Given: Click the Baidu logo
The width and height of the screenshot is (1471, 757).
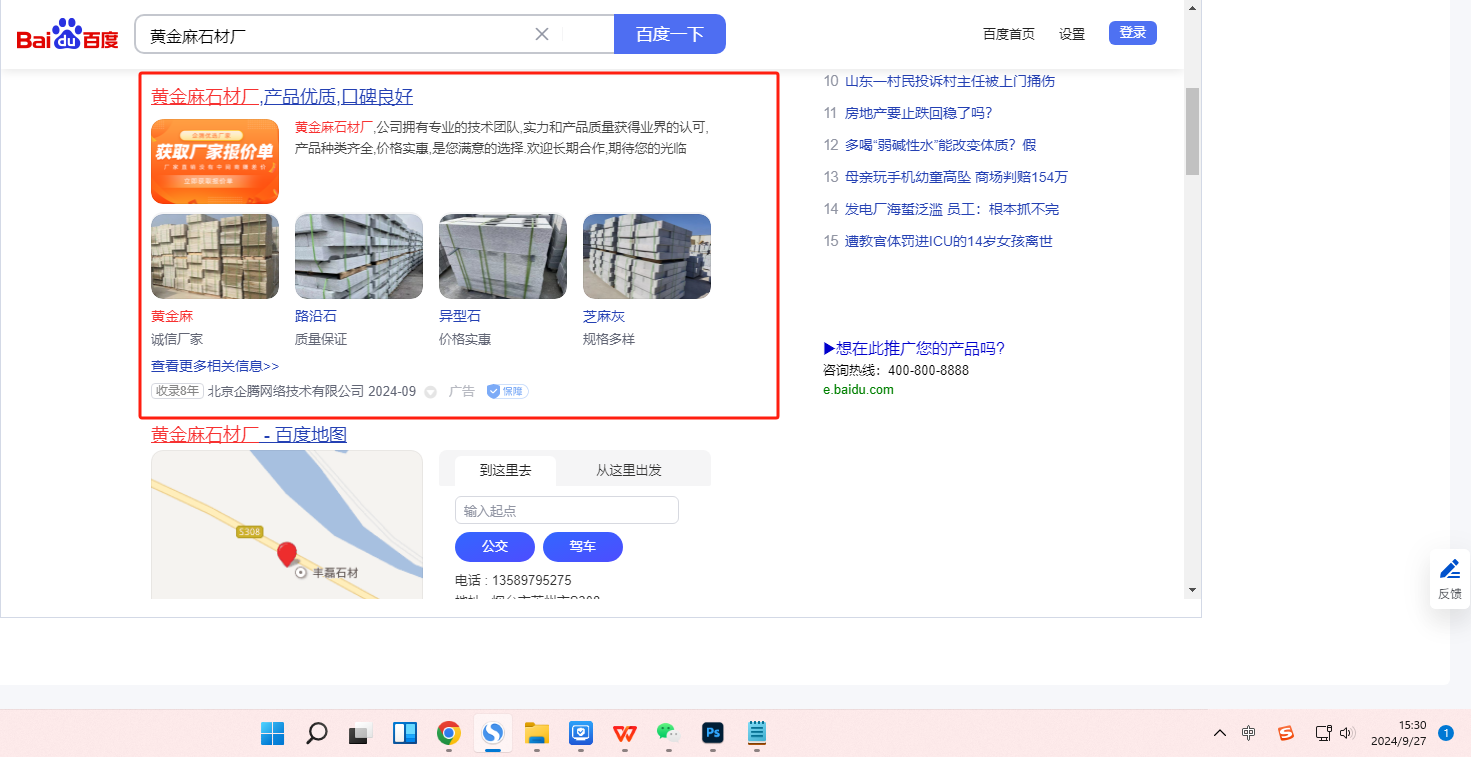Looking at the screenshot, I should point(67,34).
